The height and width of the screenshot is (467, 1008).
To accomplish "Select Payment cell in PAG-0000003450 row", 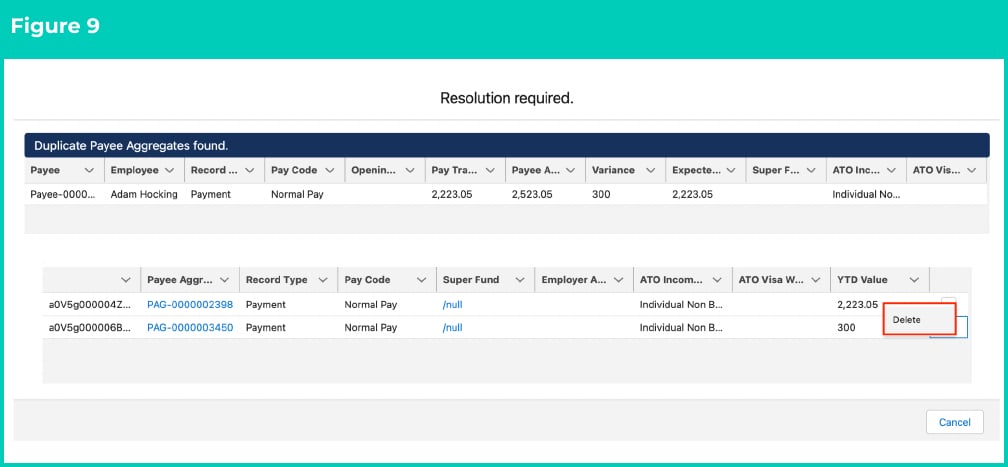I will (x=288, y=327).
